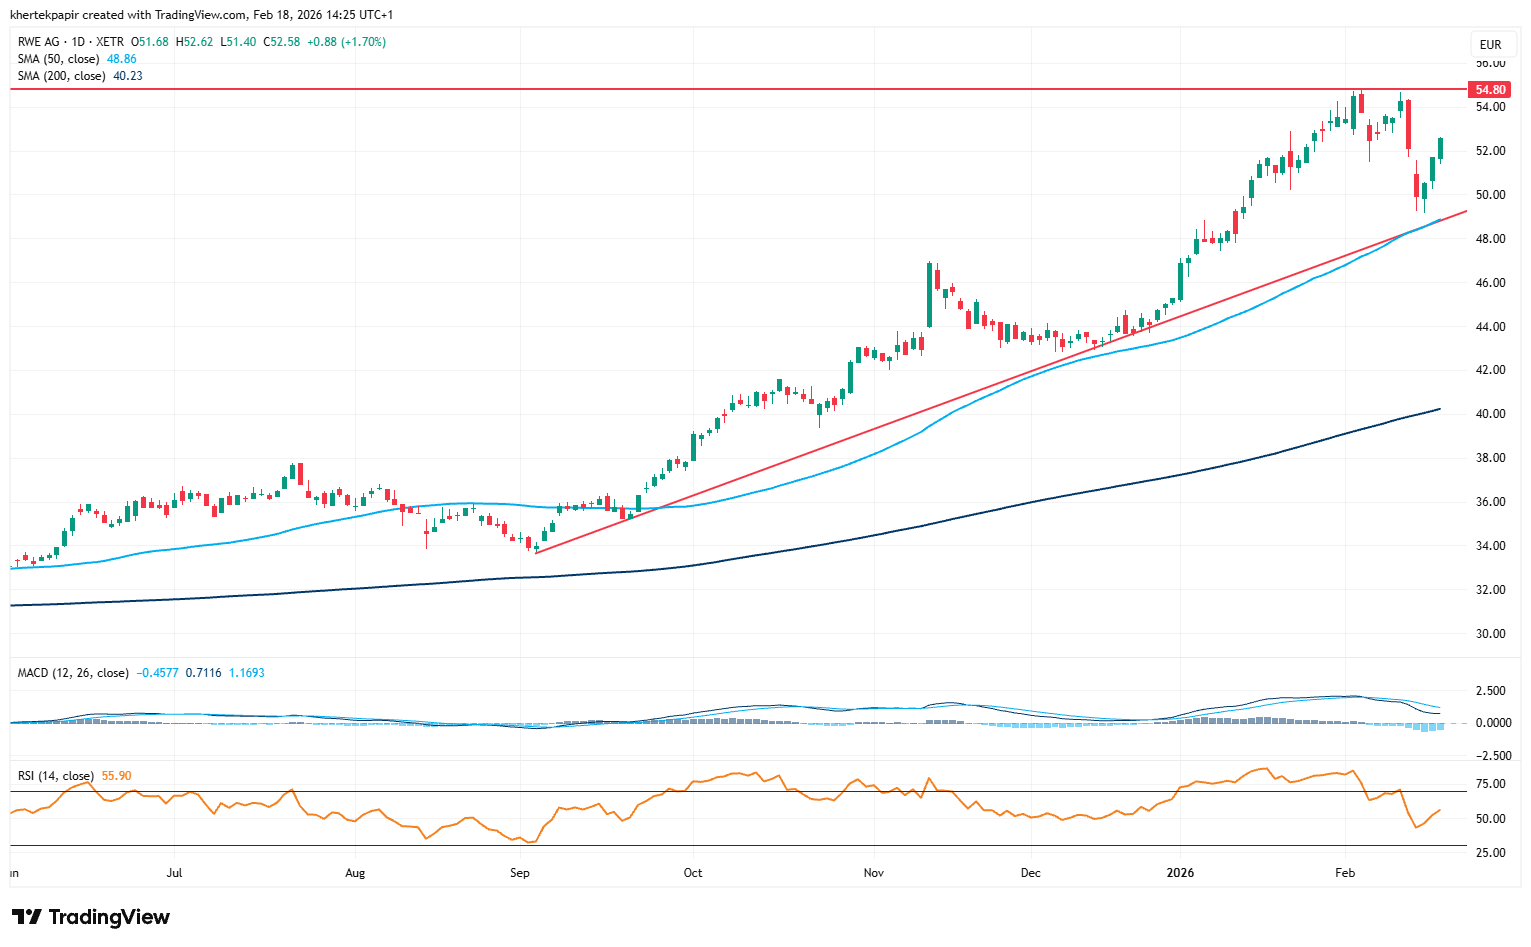Click the Jul label on time axis
1531x947 pixels.
pyautogui.click(x=174, y=873)
